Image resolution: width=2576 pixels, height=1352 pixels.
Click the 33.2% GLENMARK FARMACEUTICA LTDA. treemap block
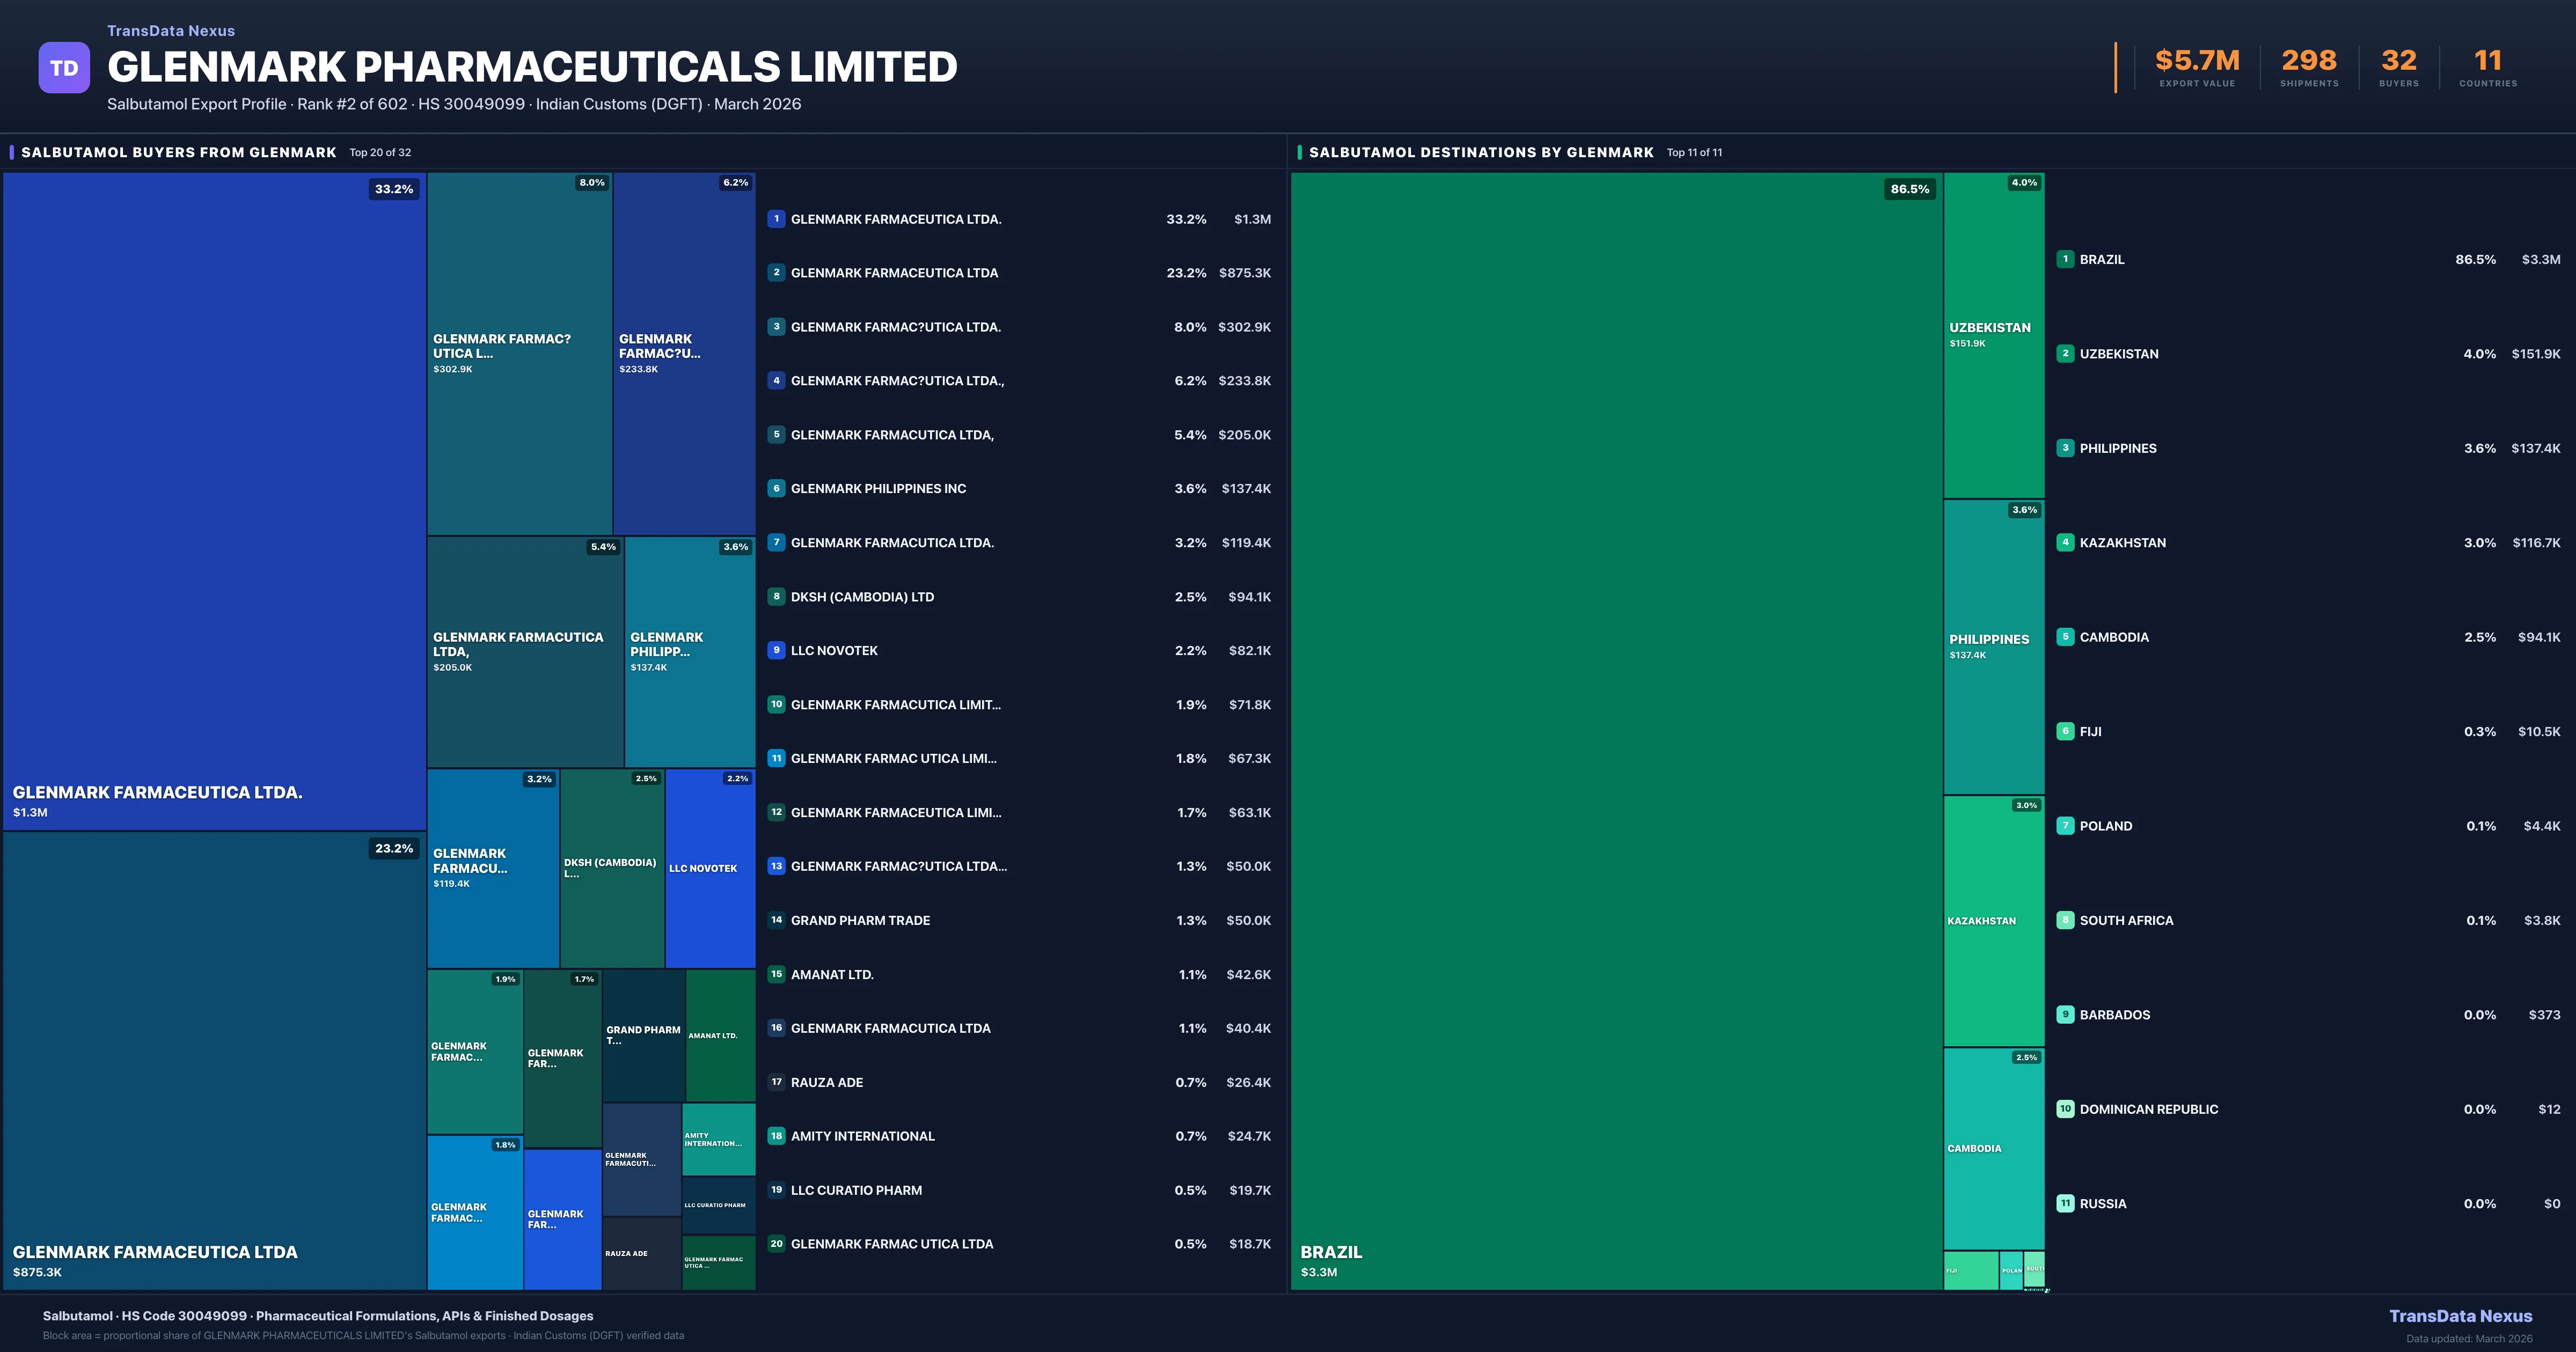pyautogui.click(x=214, y=500)
